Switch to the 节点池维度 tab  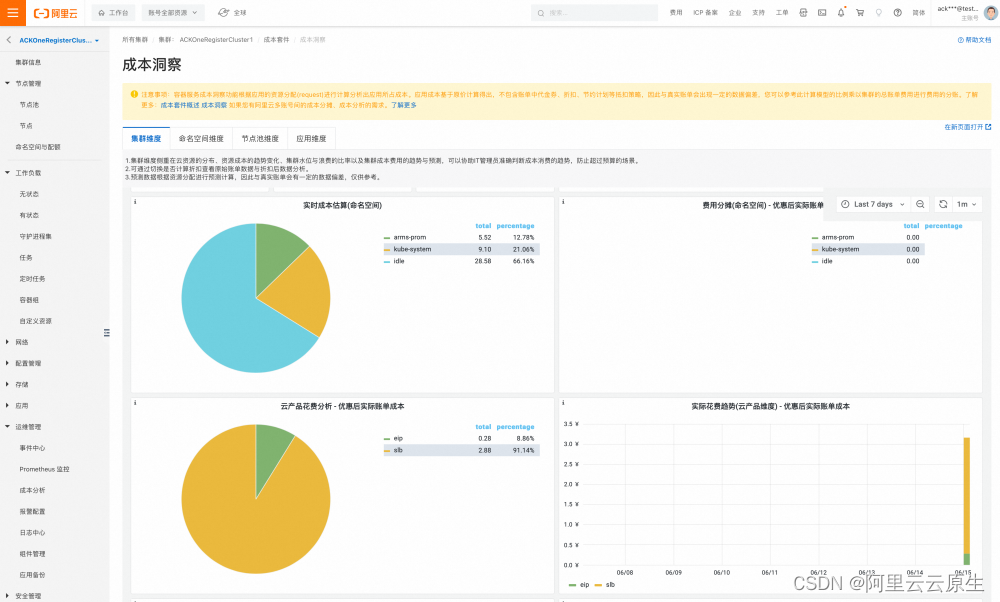tap(260, 138)
